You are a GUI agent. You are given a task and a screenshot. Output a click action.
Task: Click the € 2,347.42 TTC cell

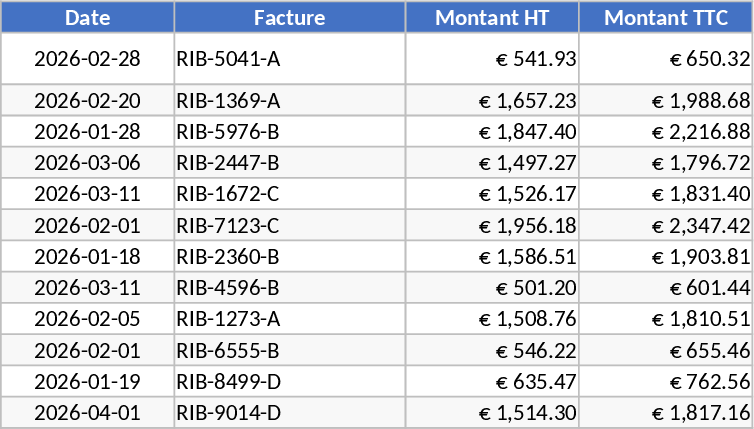[x=664, y=226]
